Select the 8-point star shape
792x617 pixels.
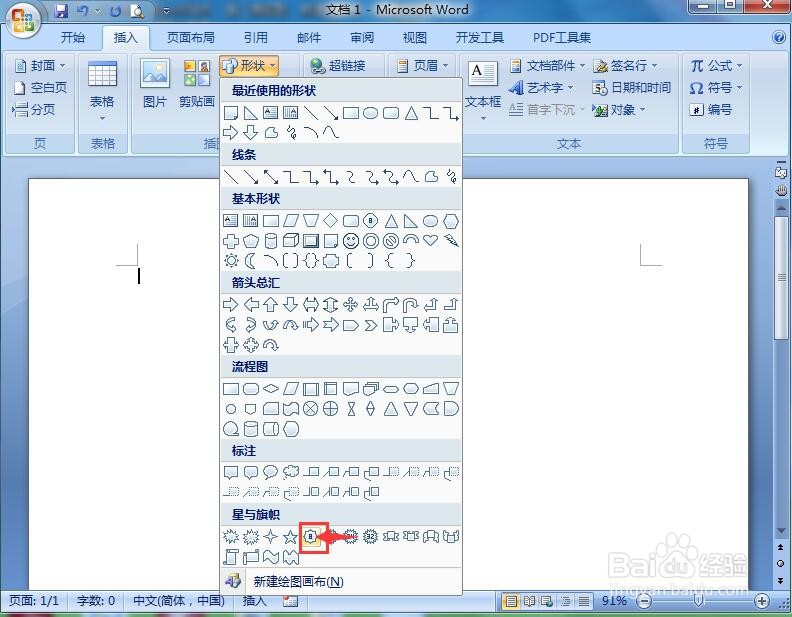pyautogui.click(x=311, y=536)
